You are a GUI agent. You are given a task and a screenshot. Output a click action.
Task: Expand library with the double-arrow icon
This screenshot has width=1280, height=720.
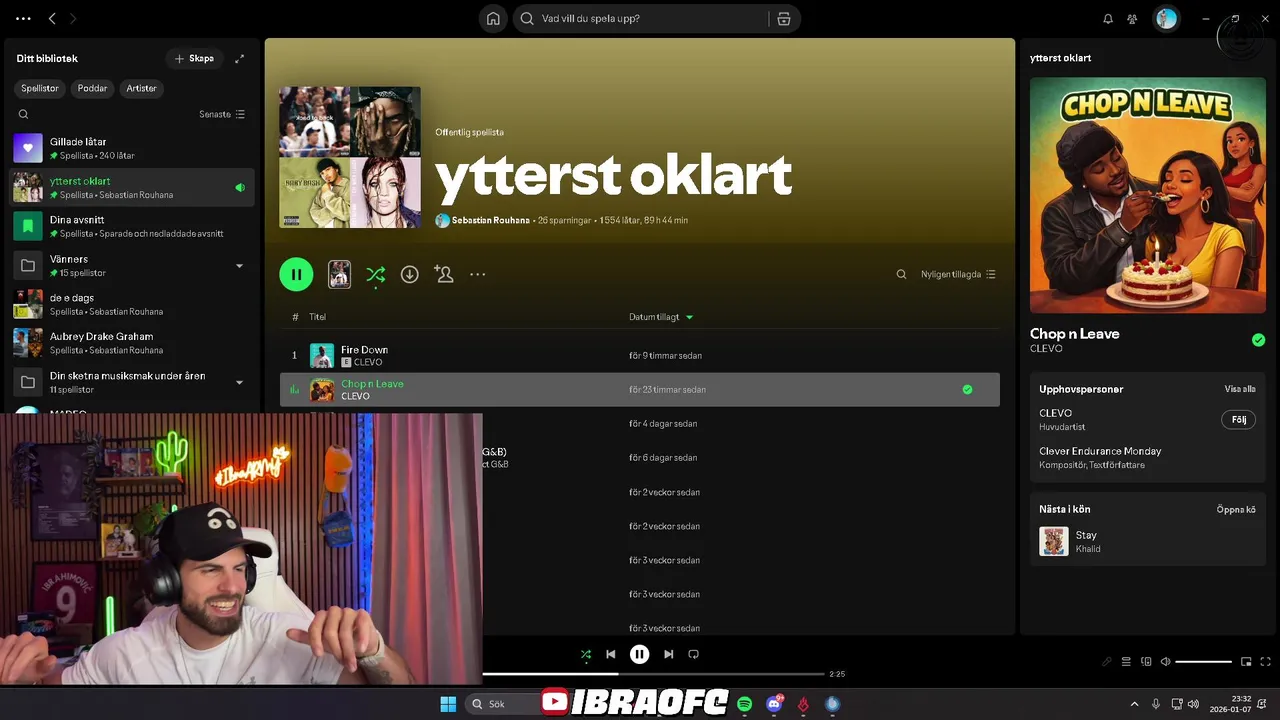(x=239, y=59)
